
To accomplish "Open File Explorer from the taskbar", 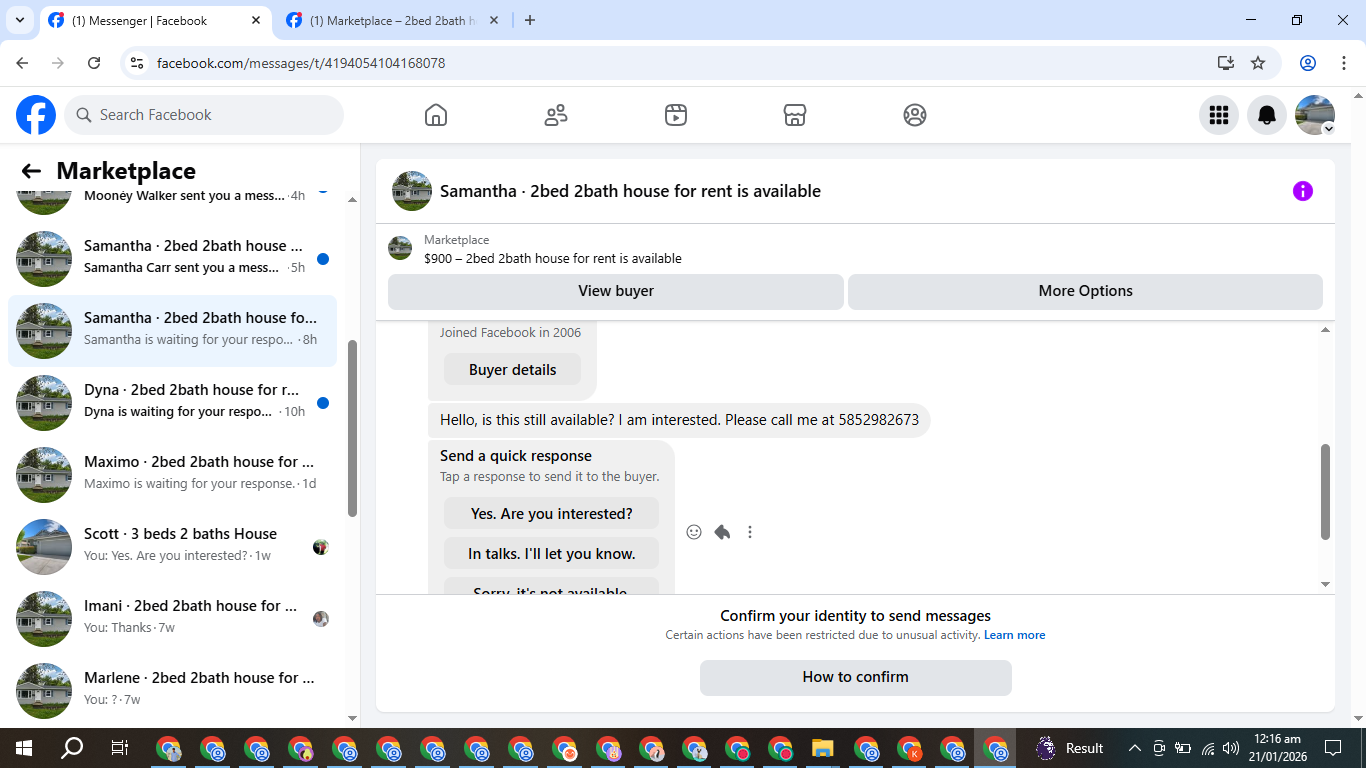I will (822, 748).
